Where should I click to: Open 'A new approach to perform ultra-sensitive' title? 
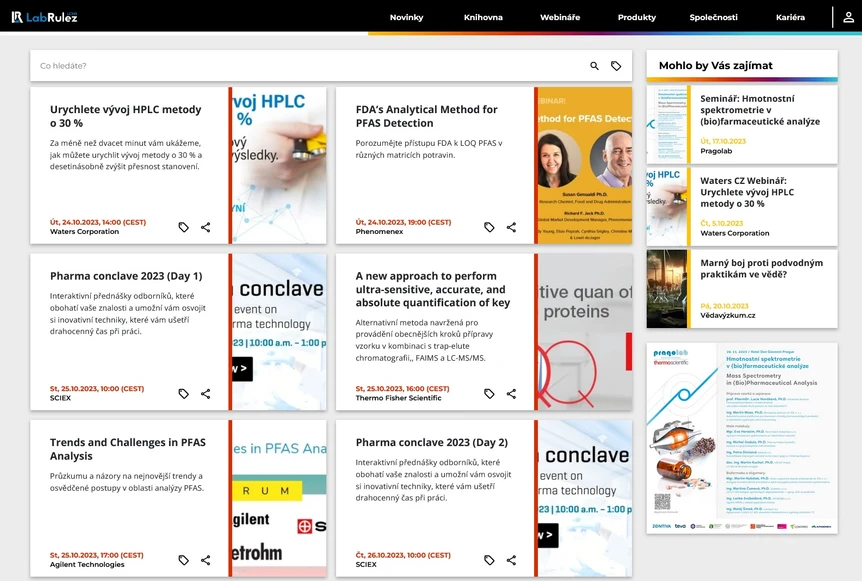(x=433, y=289)
